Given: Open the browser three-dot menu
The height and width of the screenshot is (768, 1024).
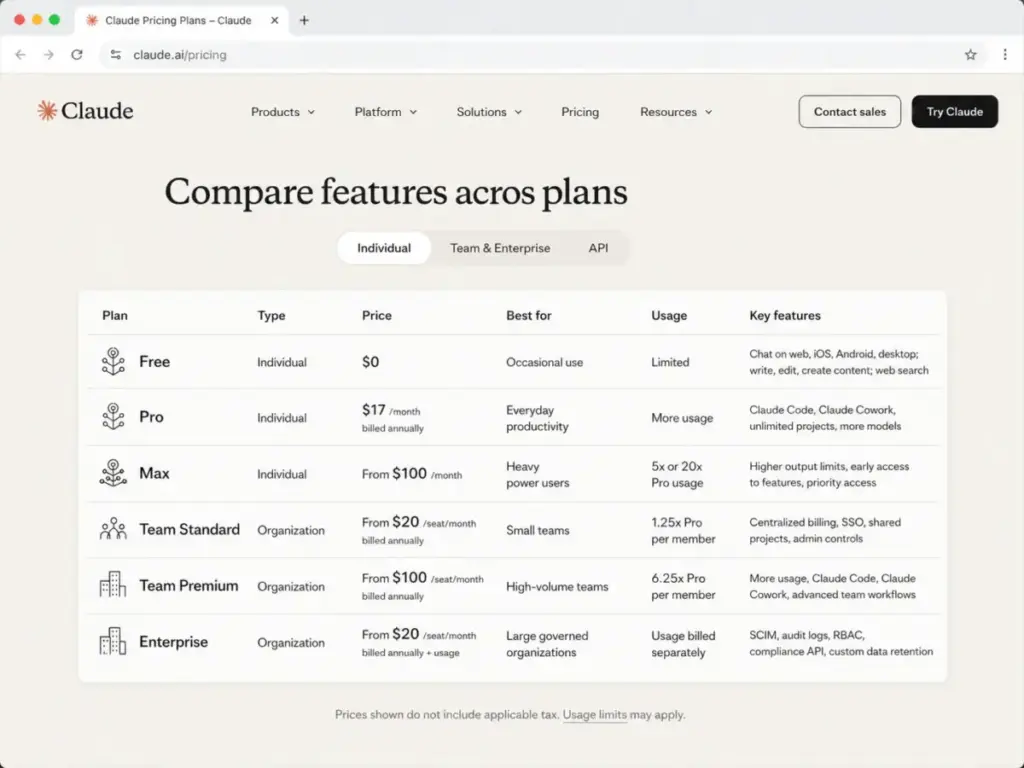Looking at the screenshot, I should (1005, 55).
